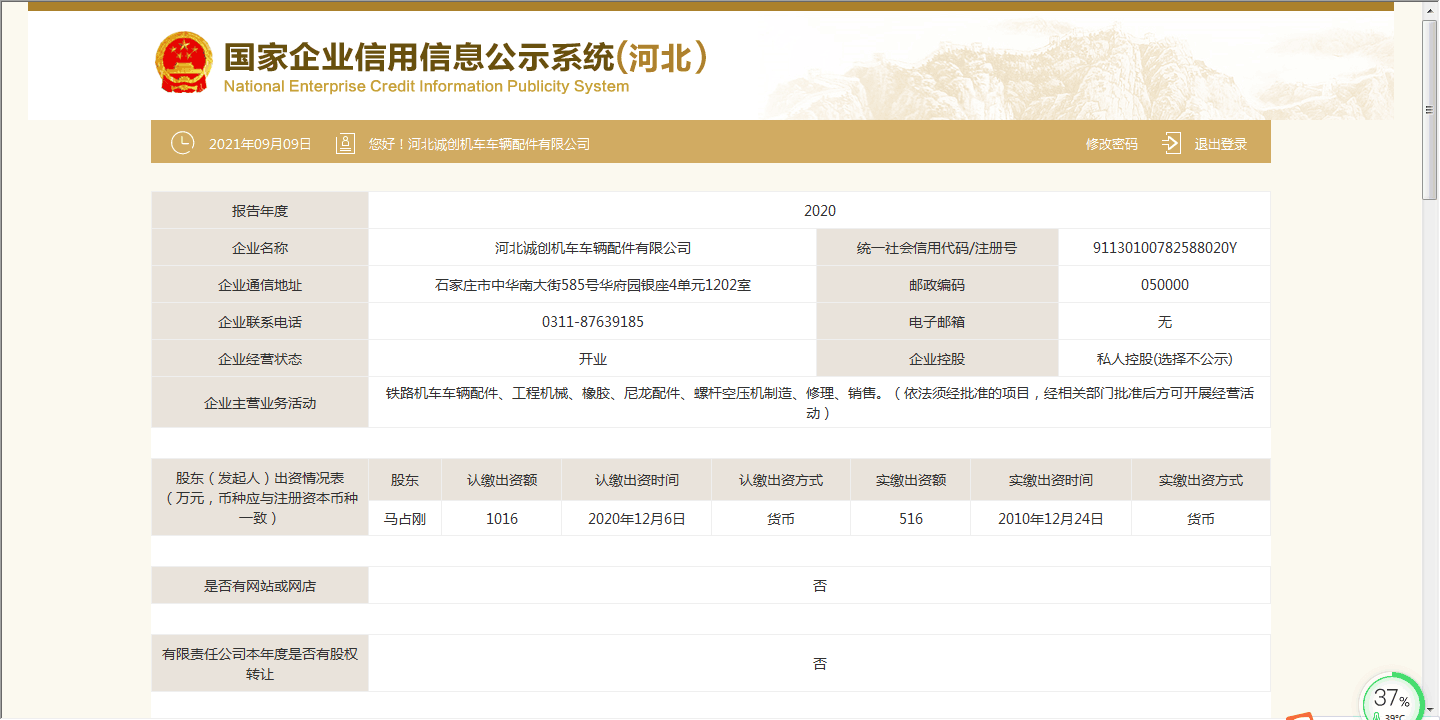Click the 邮政编码 label
This screenshot has height=720, width=1440.
[x=937, y=285]
